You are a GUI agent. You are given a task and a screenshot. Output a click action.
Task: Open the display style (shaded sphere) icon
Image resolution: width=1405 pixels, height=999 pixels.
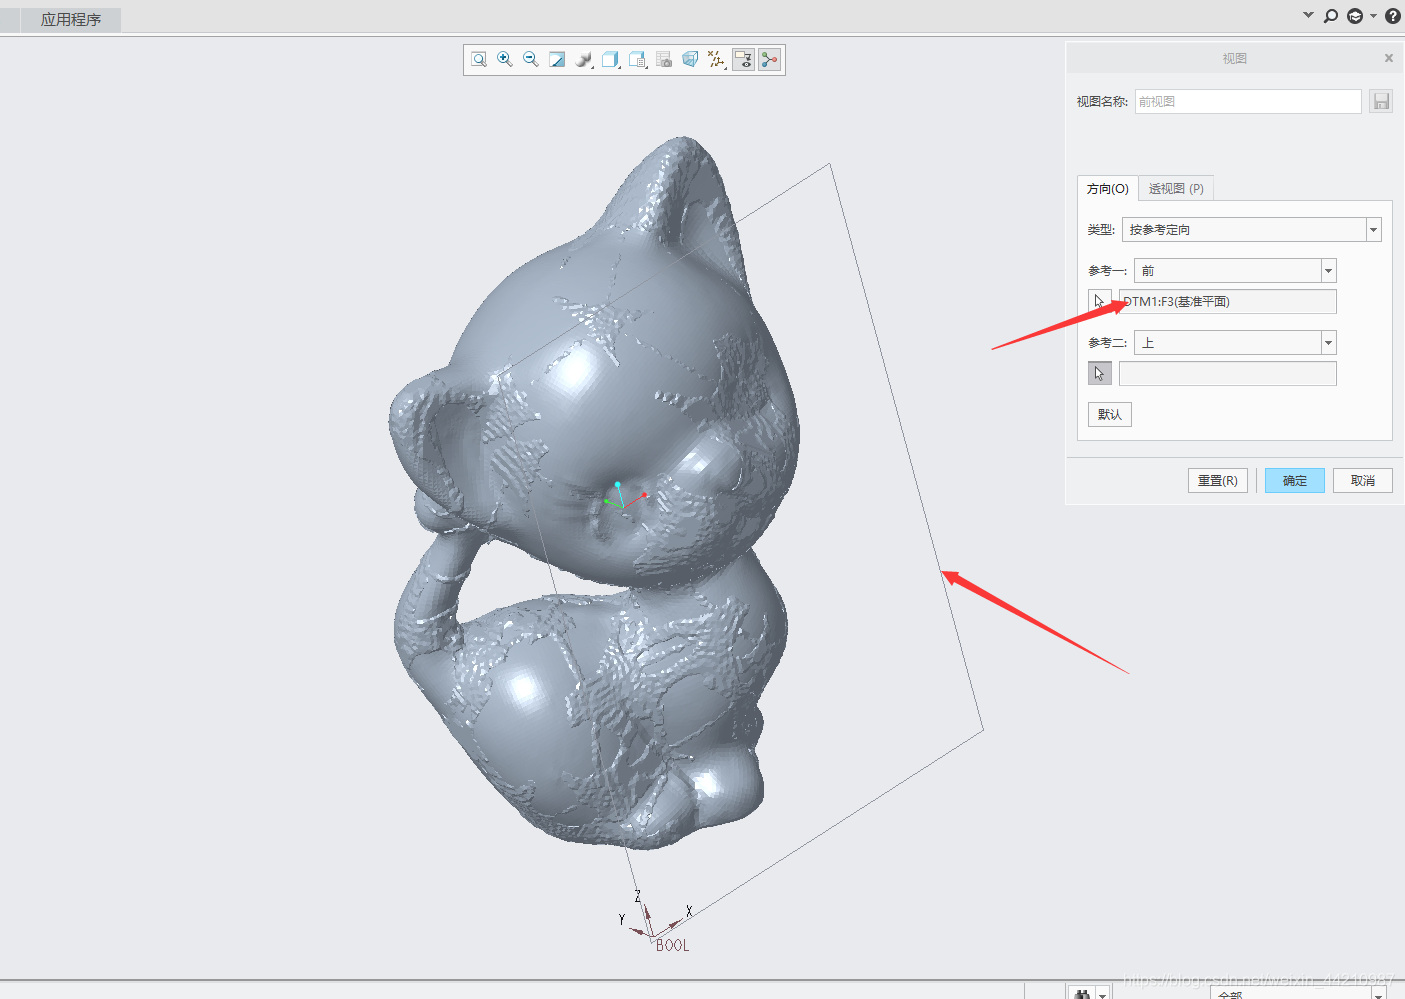pyautogui.click(x=585, y=60)
